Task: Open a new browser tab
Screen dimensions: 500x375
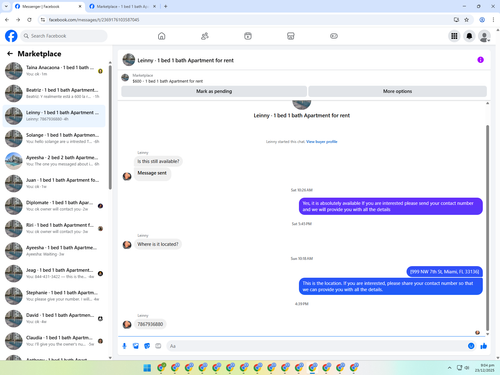Action: (x=166, y=6)
